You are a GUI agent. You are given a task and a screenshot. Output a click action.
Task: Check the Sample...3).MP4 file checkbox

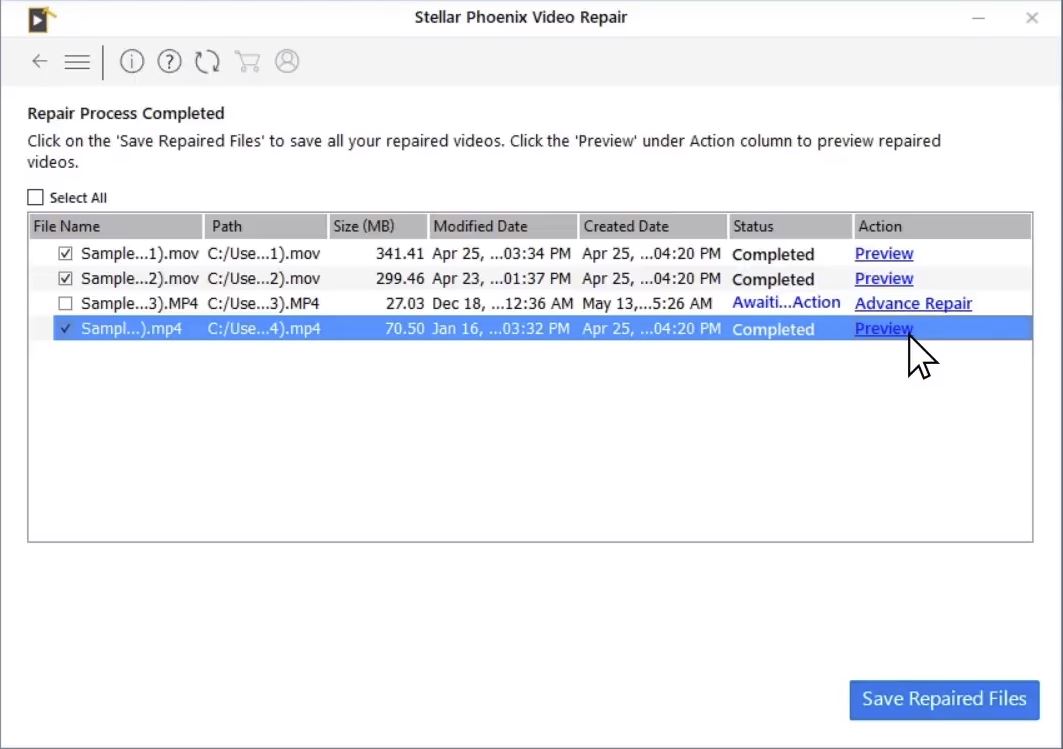click(66, 304)
